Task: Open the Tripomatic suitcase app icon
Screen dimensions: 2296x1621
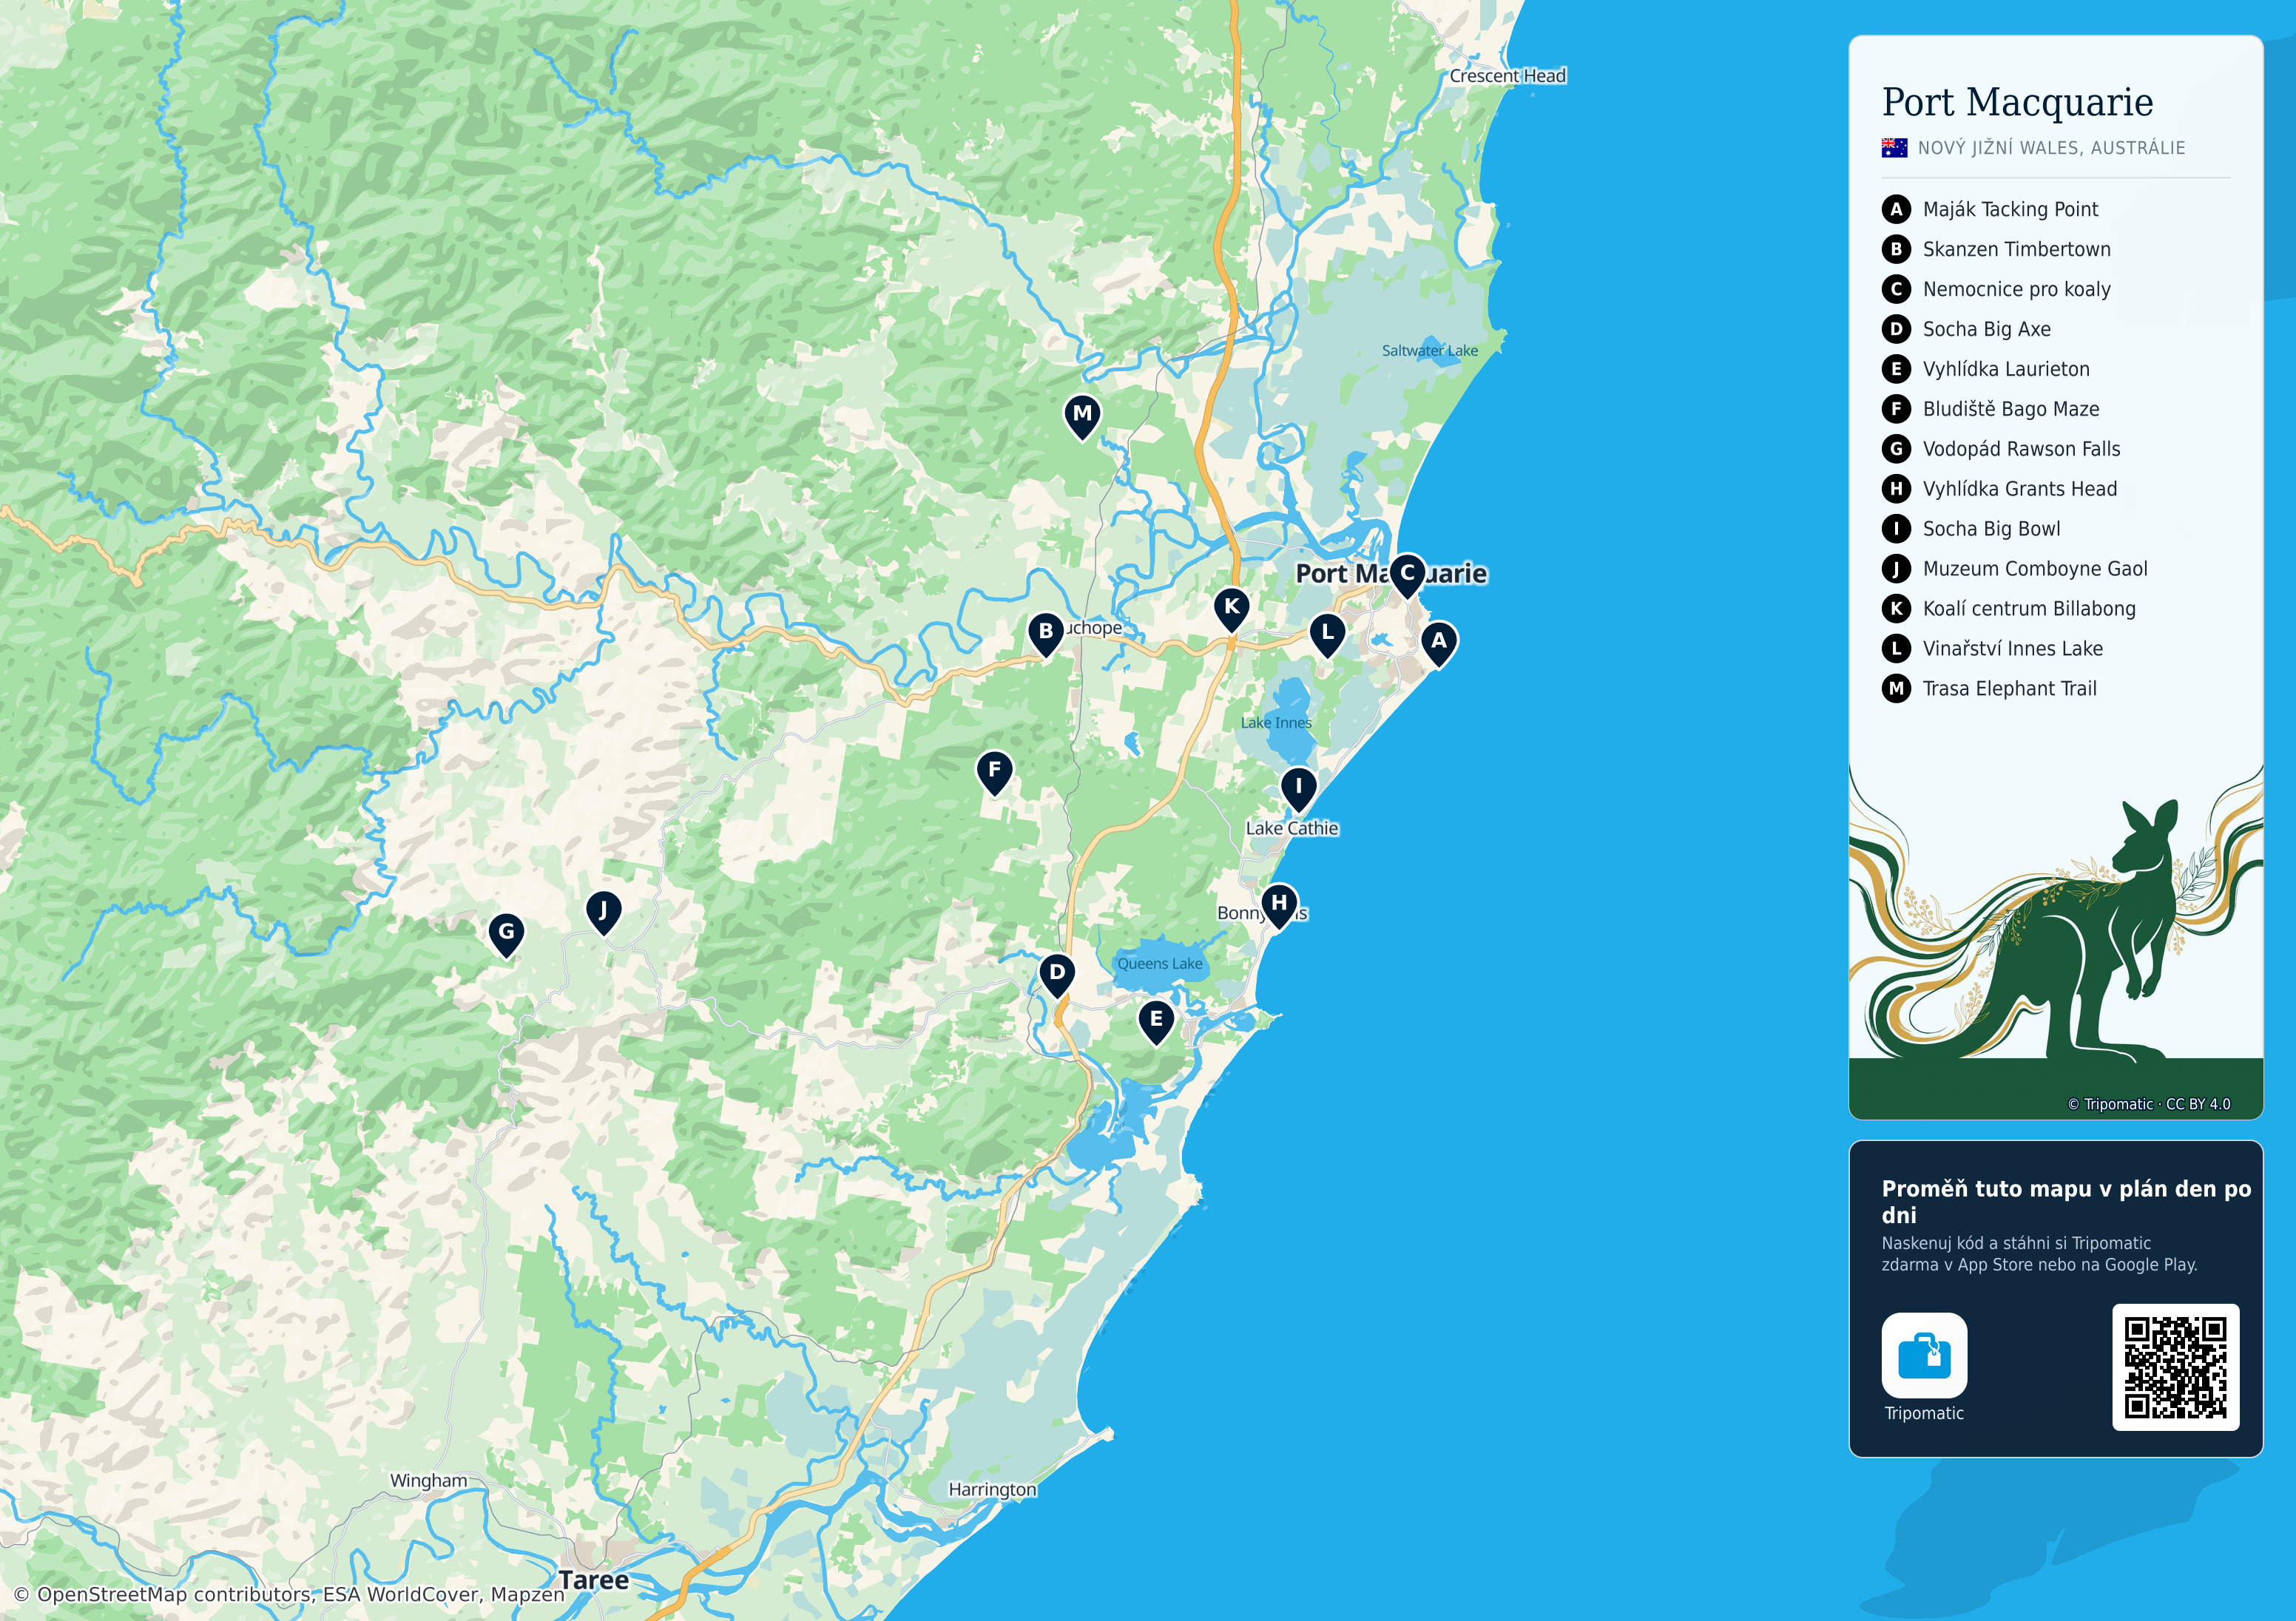Action: (x=1924, y=1355)
